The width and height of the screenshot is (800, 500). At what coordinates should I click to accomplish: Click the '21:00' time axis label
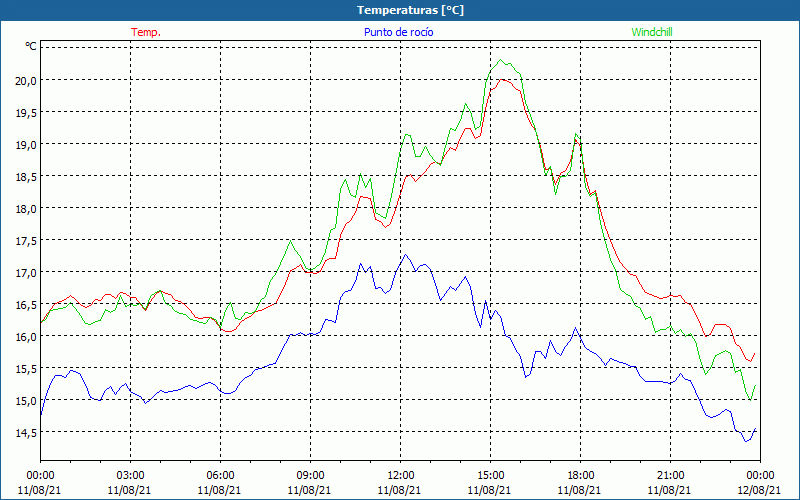click(670, 476)
